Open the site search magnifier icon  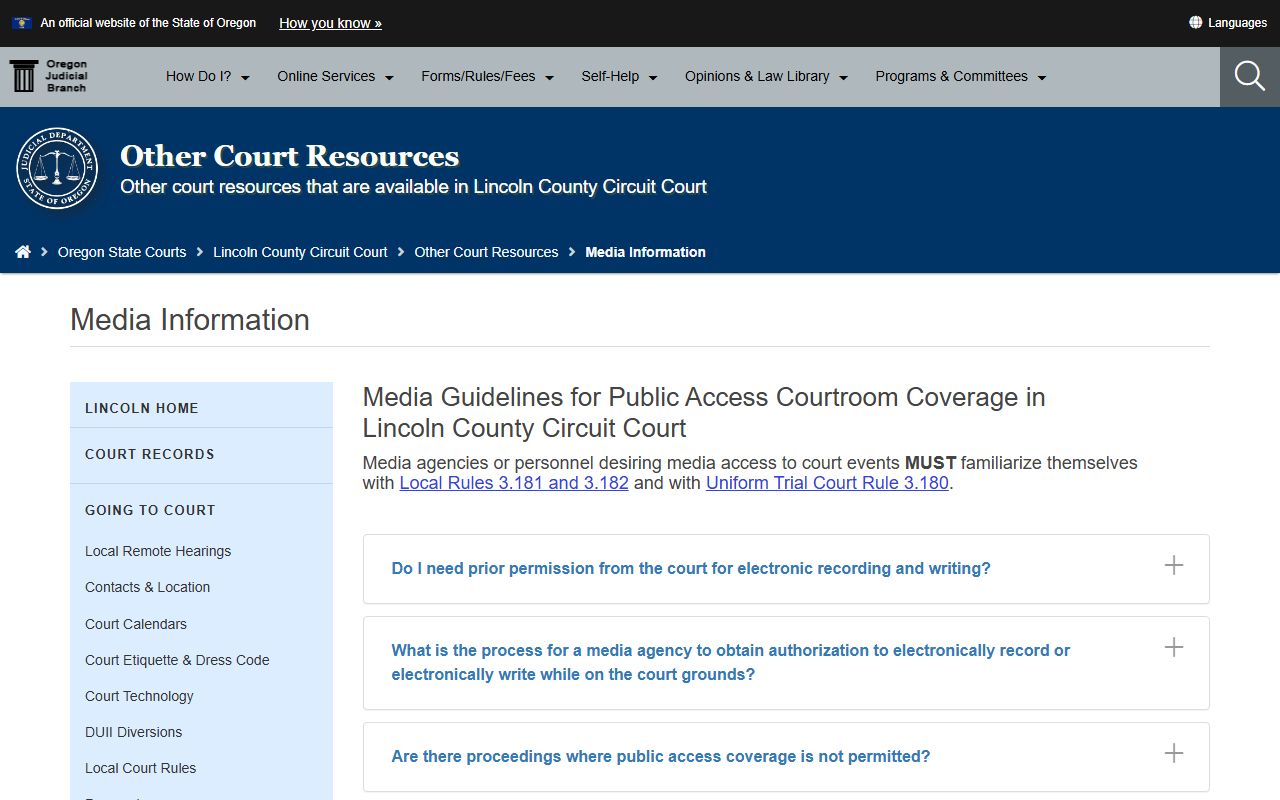tap(1249, 76)
